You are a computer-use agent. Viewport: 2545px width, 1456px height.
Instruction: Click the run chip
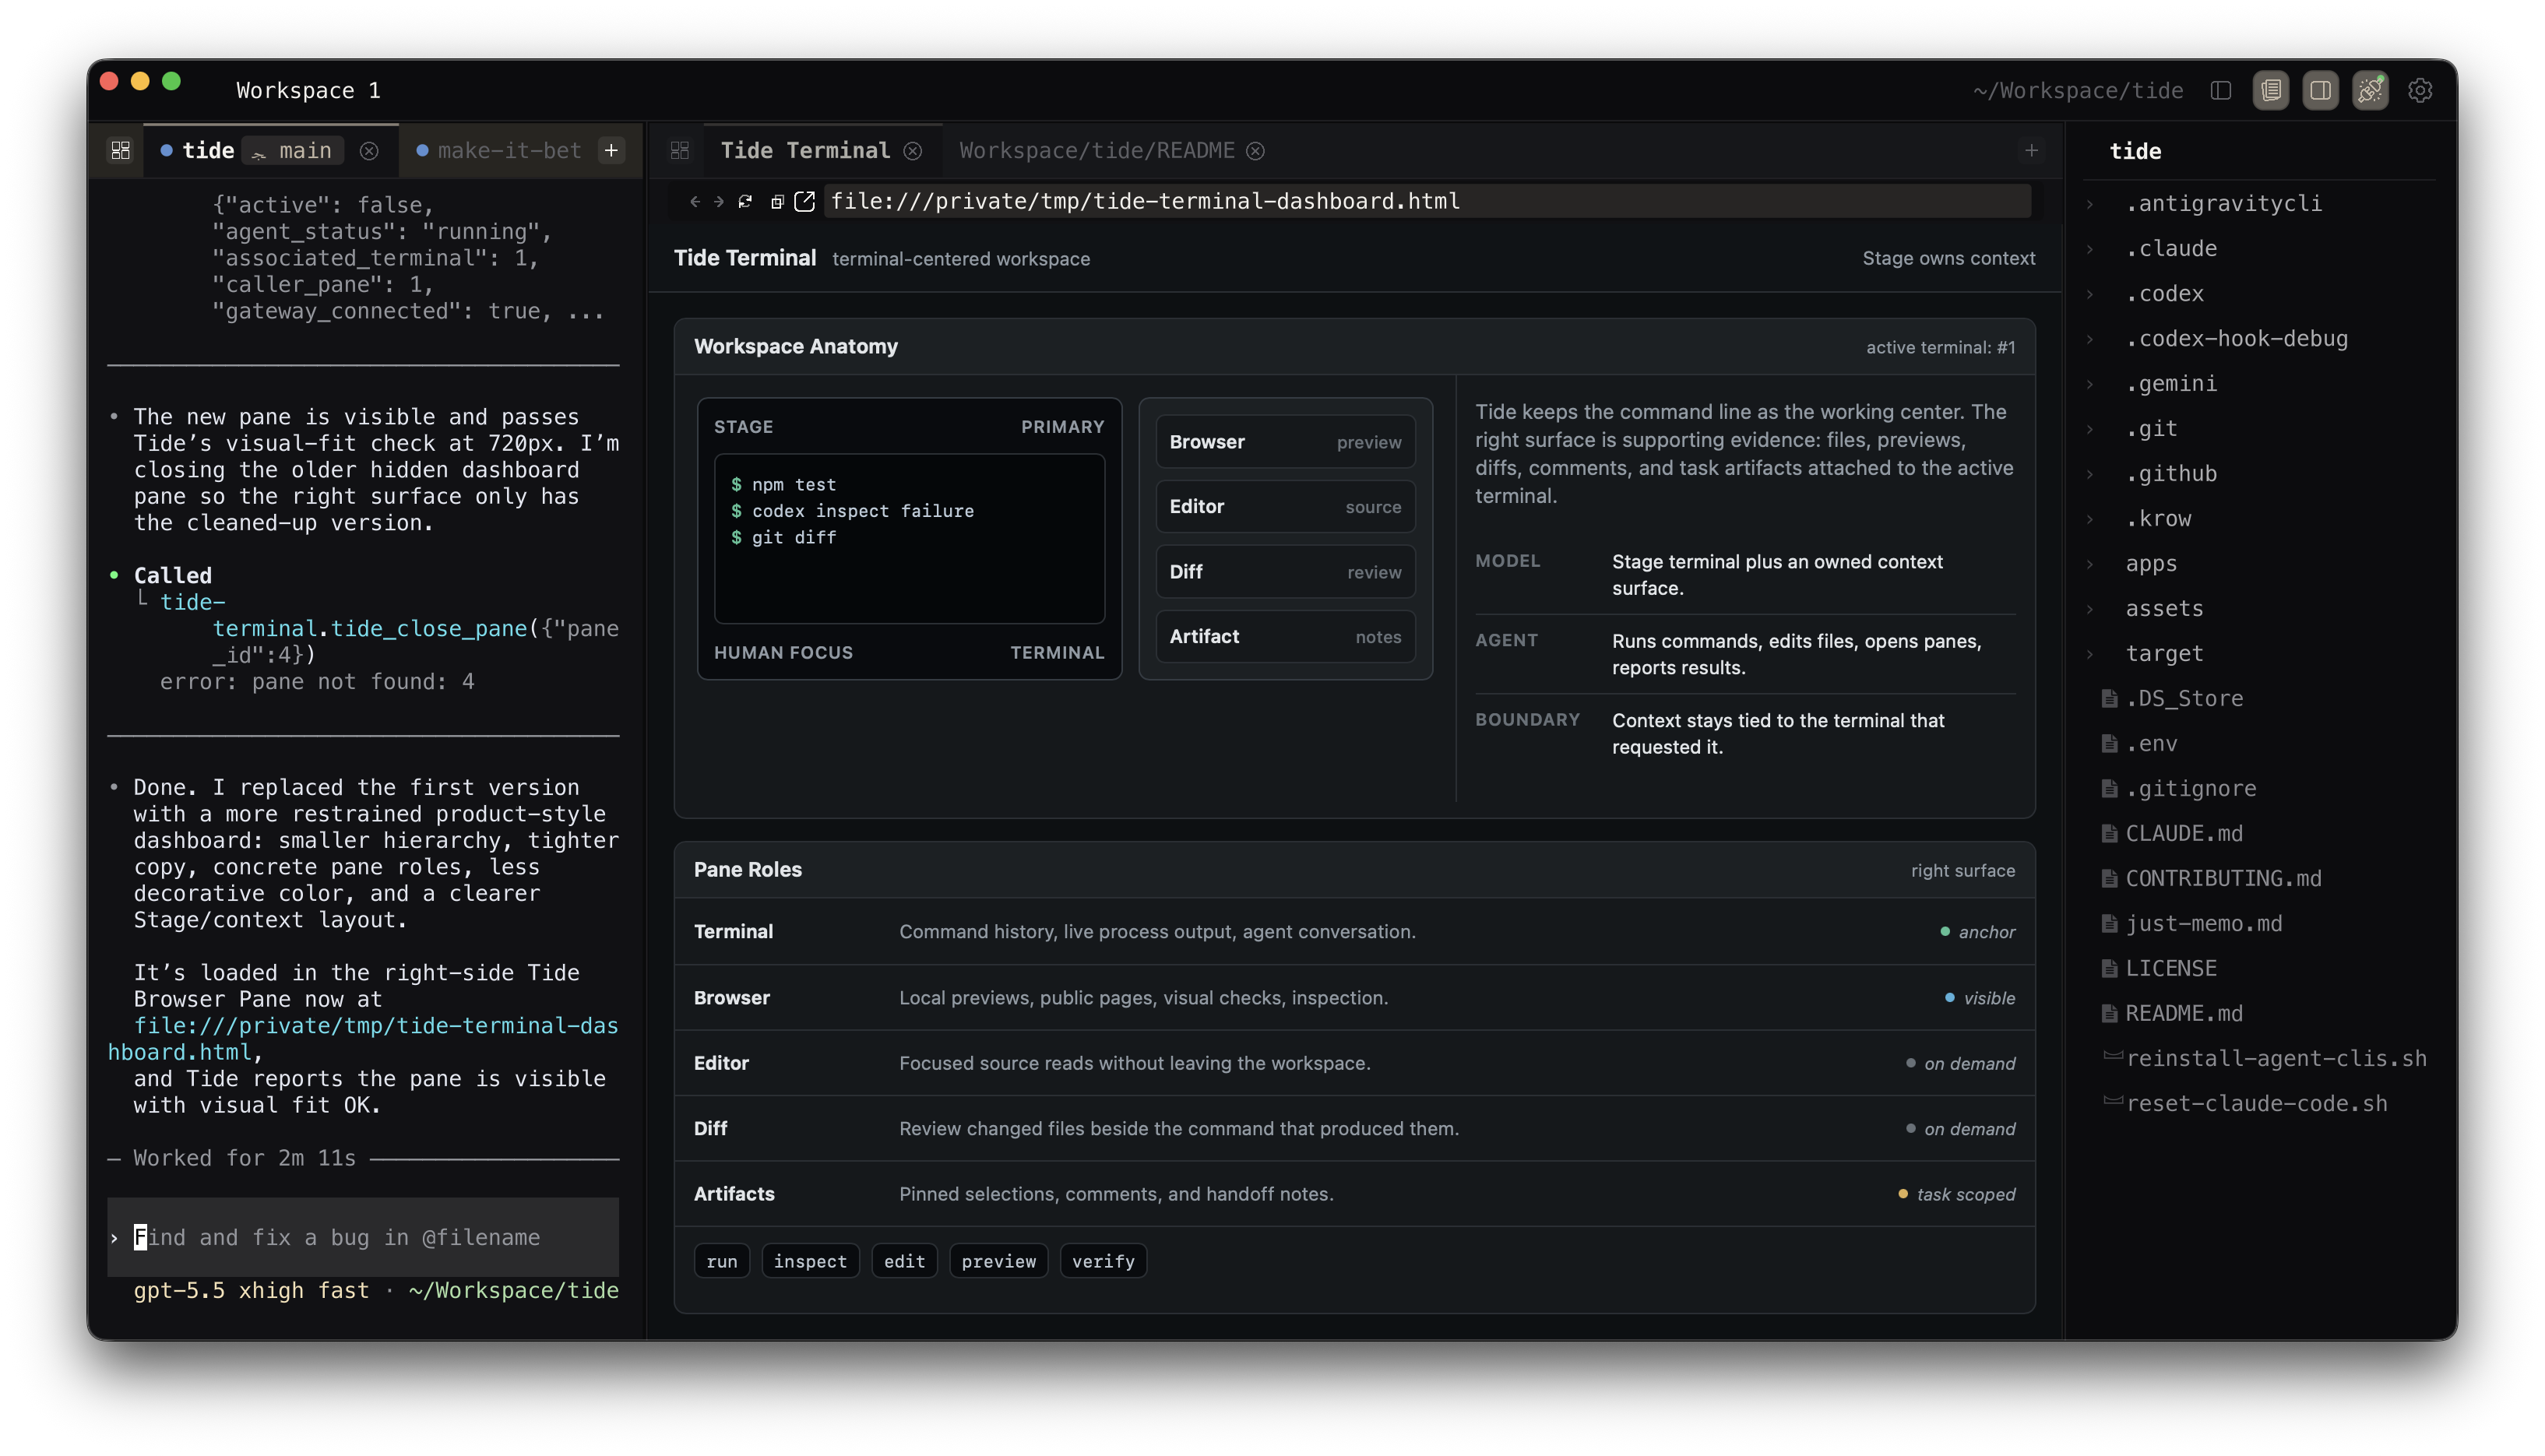(x=721, y=1261)
